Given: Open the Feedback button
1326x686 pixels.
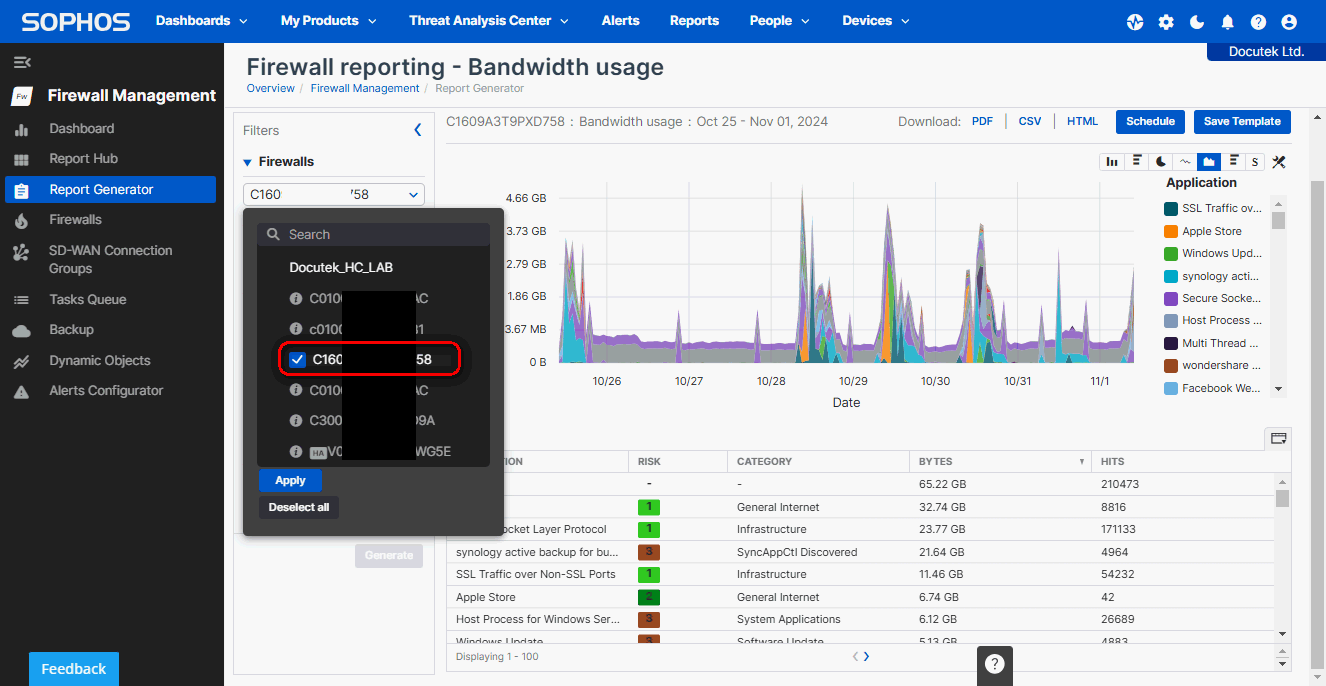Looking at the screenshot, I should coord(74,669).
